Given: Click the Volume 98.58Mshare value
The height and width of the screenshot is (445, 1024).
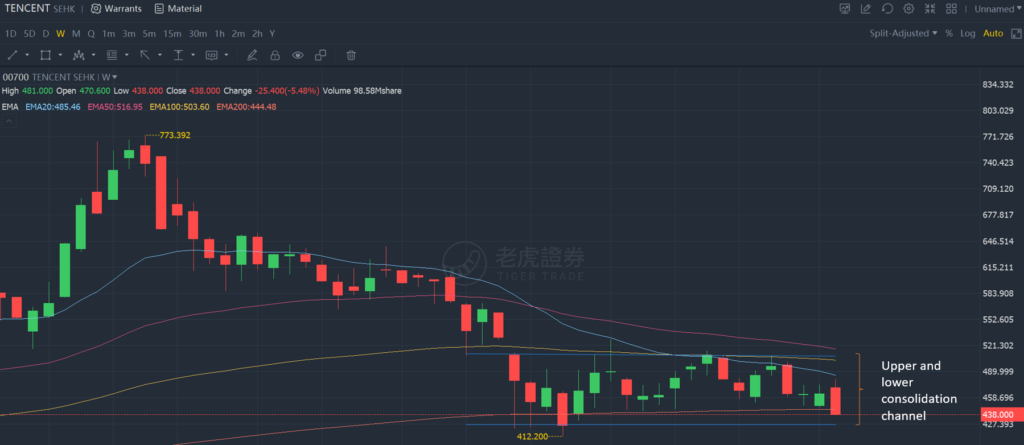Looking at the screenshot, I should click(x=362, y=91).
